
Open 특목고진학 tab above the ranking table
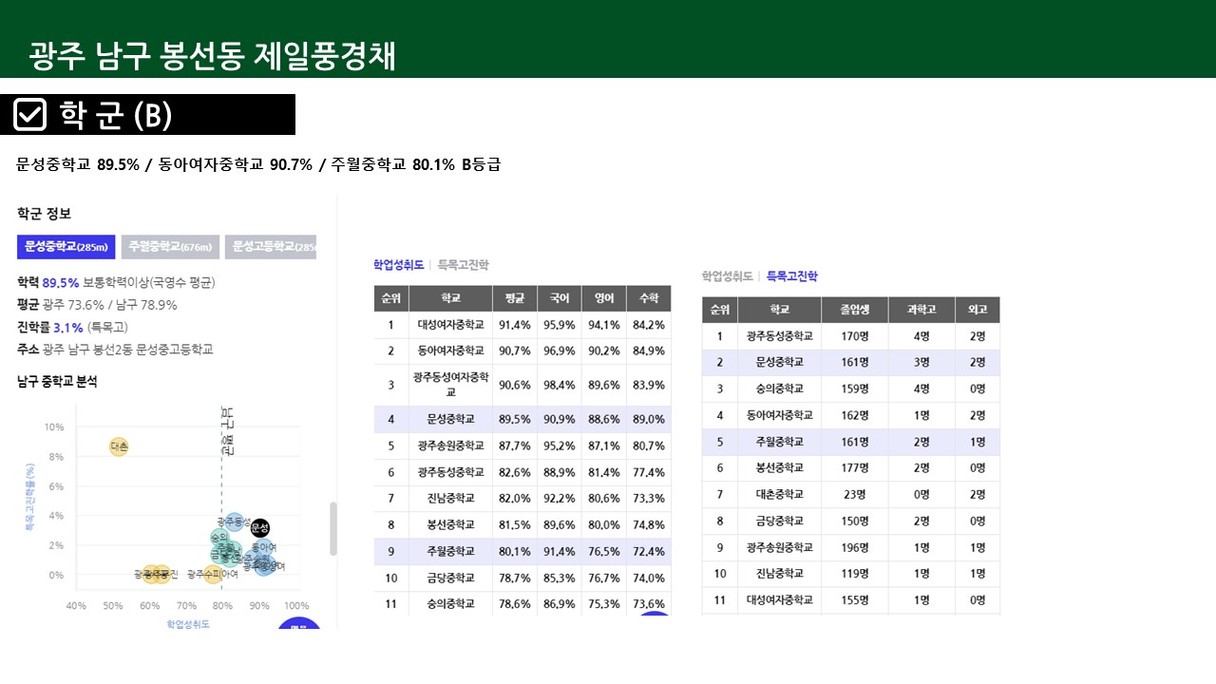pyautogui.click(x=464, y=265)
